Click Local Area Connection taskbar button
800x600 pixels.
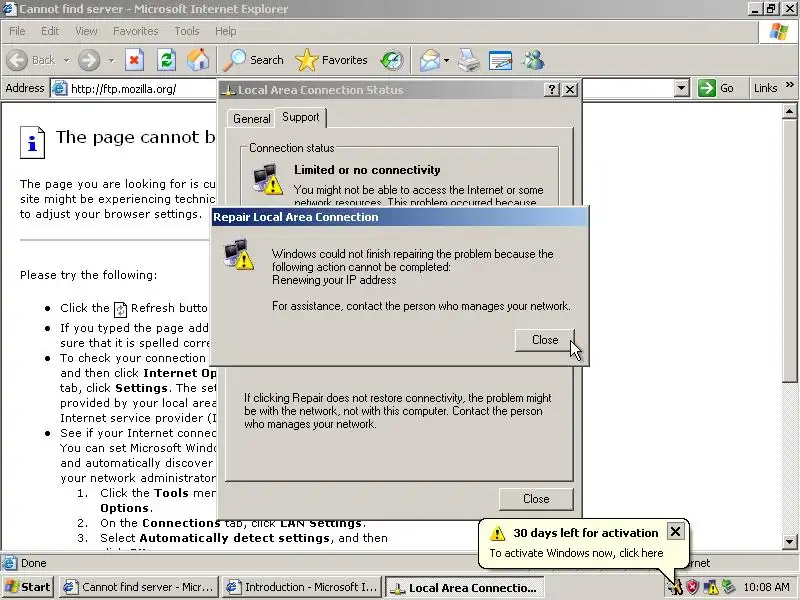pyautogui.click(x=464, y=587)
